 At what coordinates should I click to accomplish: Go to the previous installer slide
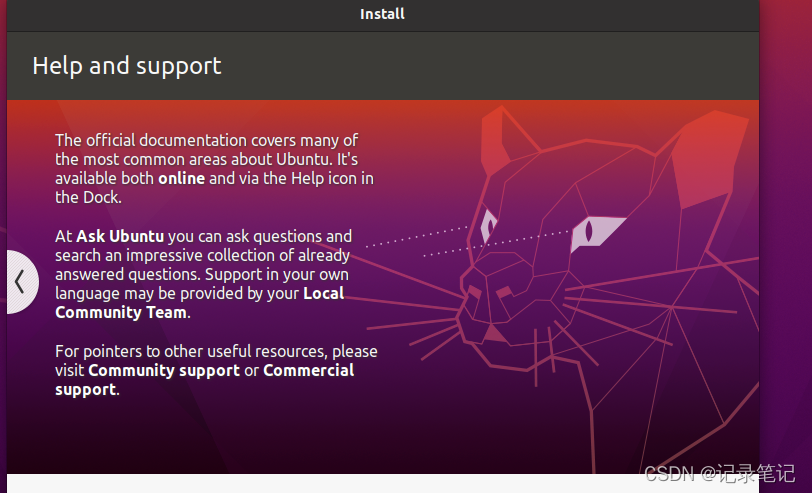pyautogui.click(x=22, y=282)
